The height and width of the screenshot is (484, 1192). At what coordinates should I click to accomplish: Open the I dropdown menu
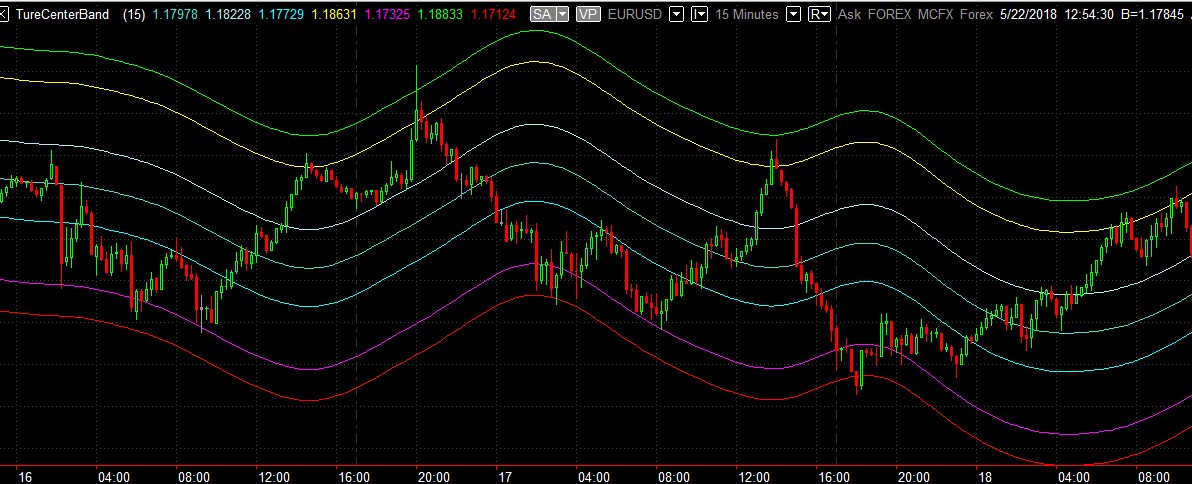tap(699, 14)
